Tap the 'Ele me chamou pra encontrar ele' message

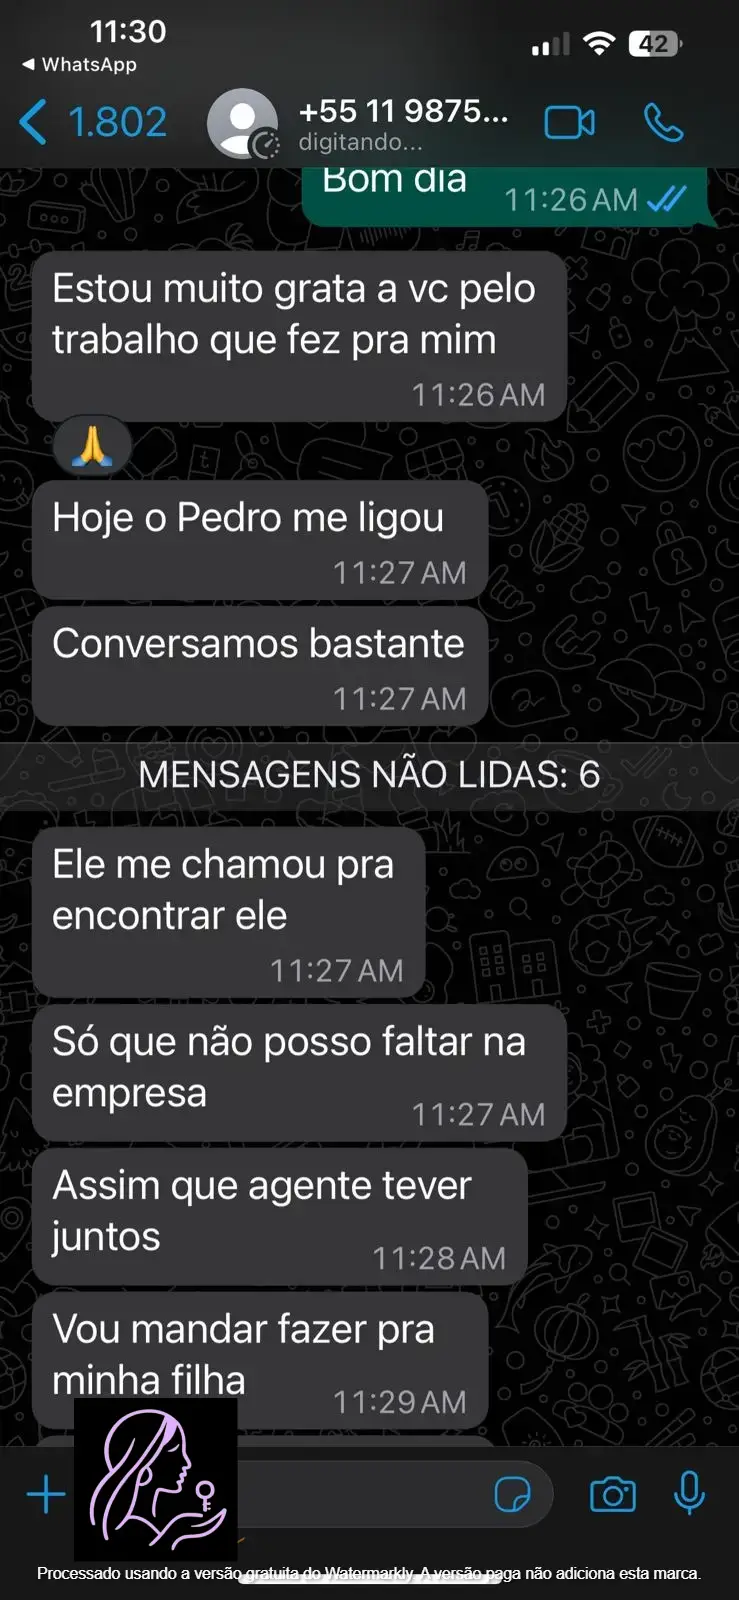coord(229,912)
